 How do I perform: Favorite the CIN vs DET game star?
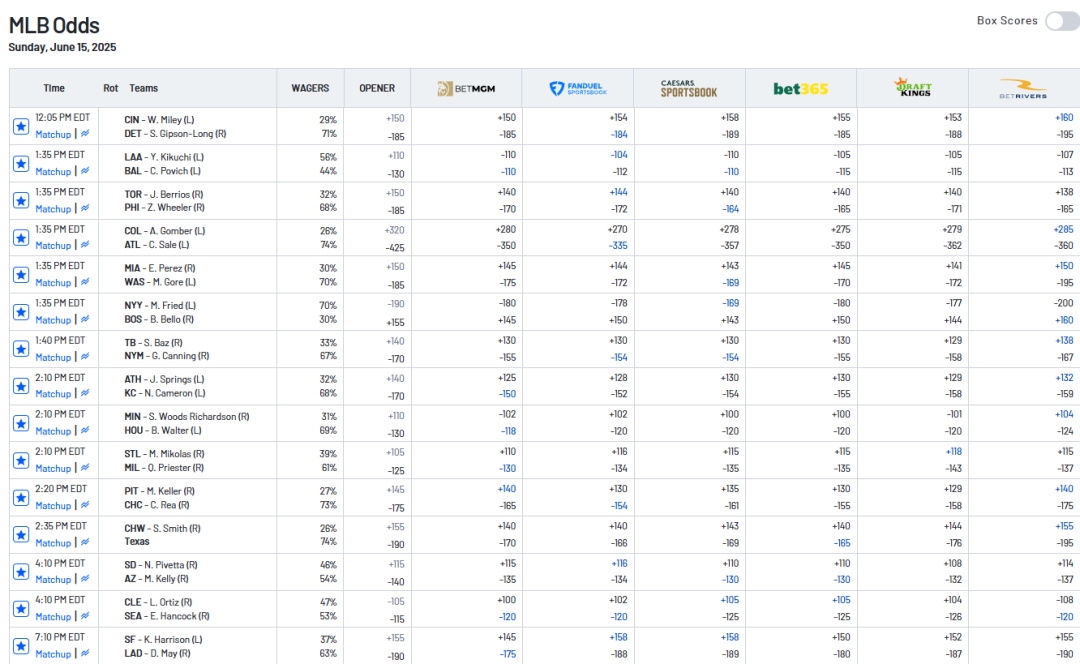(20, 126)
